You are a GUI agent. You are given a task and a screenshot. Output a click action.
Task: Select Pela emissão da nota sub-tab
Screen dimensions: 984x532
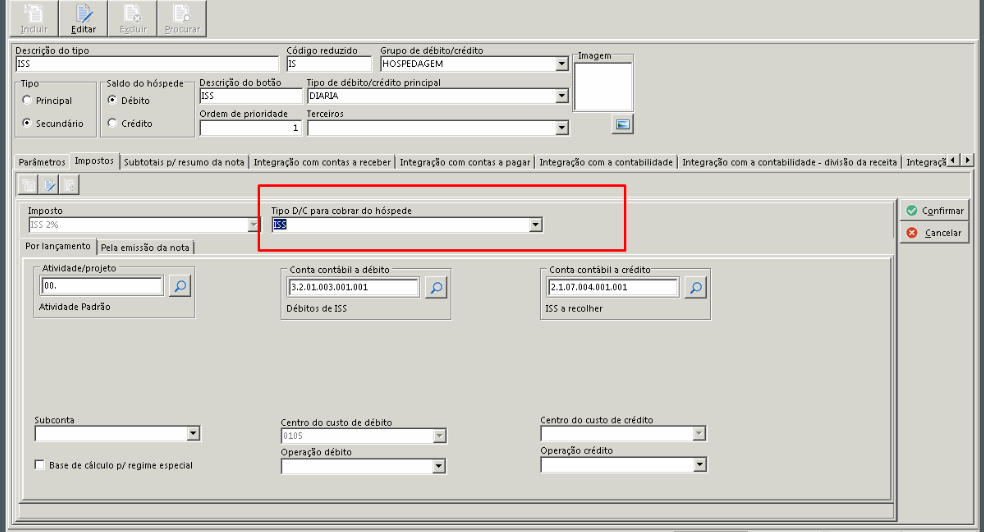[145, 248]
